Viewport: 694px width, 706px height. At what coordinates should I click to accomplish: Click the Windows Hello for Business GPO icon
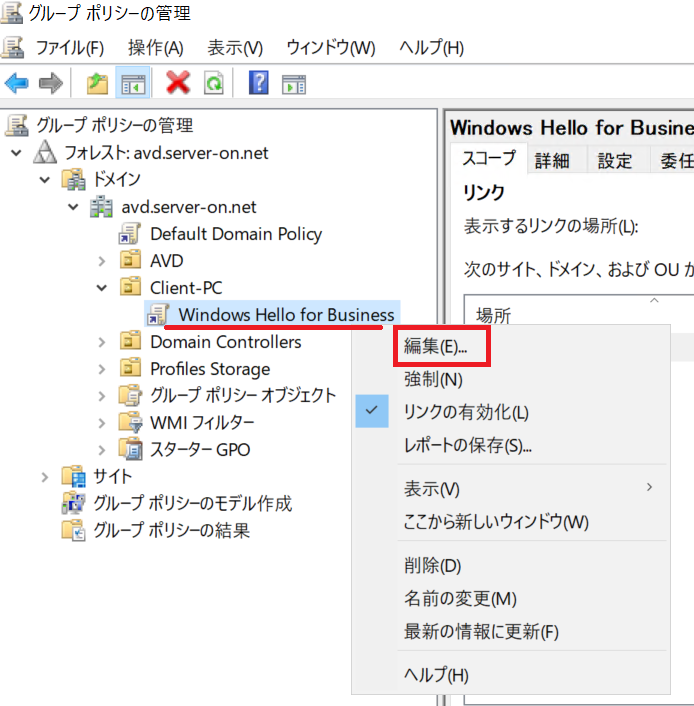pyautogui.click(x=158, y=314)
